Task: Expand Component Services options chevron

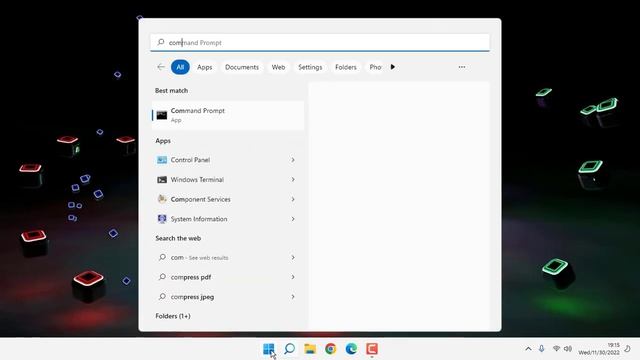Action: [x=293, y=199]
